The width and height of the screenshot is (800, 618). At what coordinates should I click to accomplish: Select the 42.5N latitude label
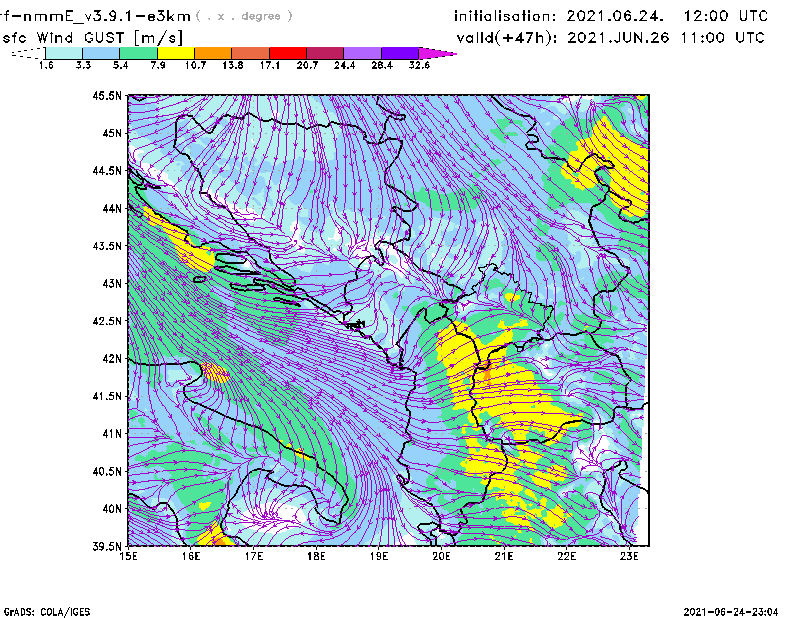point(107,321)
